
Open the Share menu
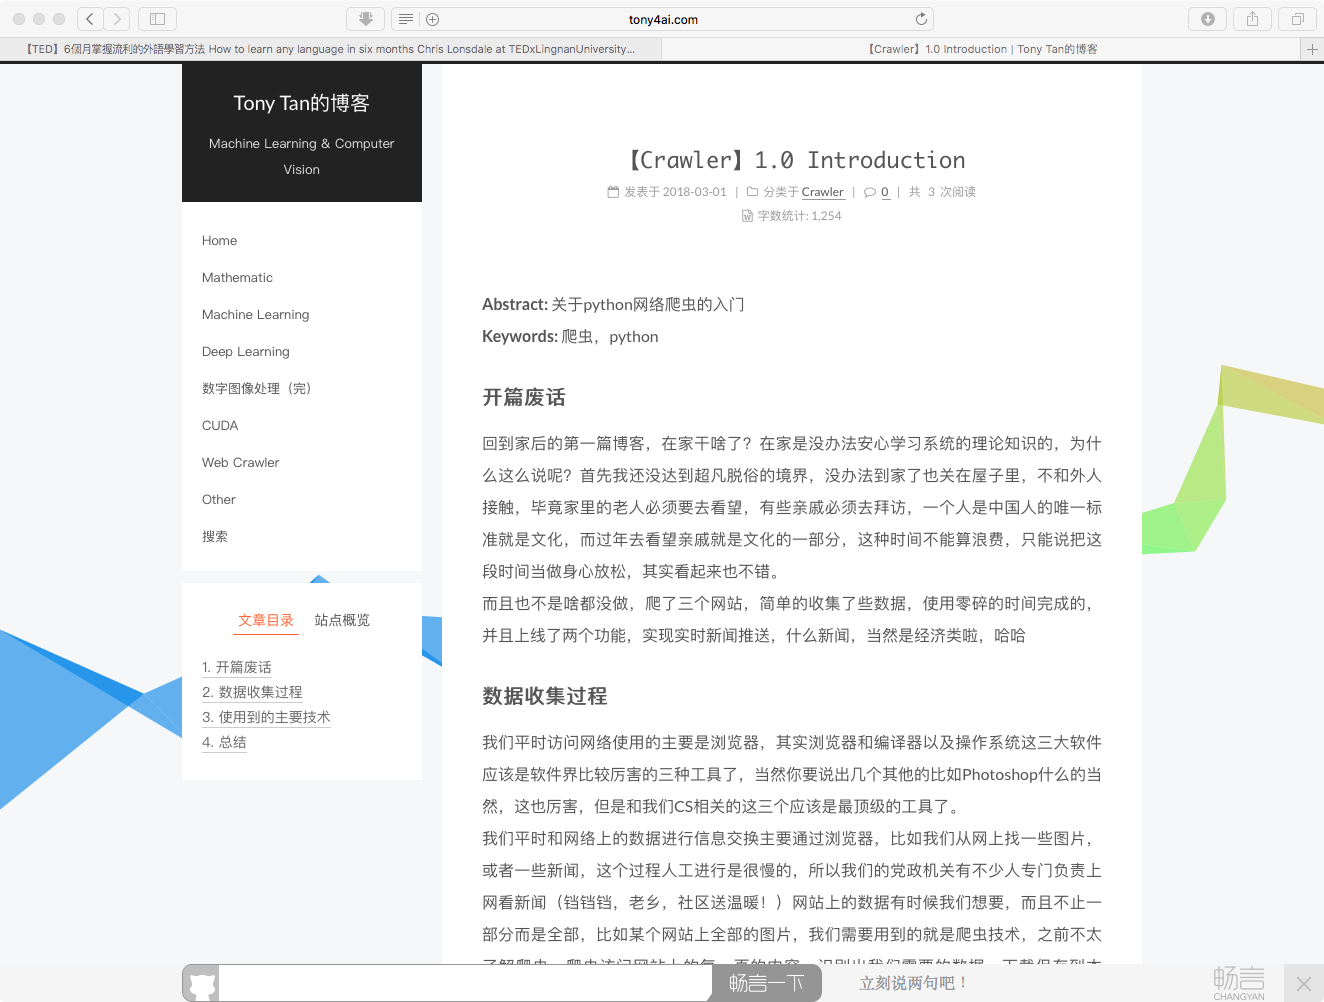[1252, 19]
